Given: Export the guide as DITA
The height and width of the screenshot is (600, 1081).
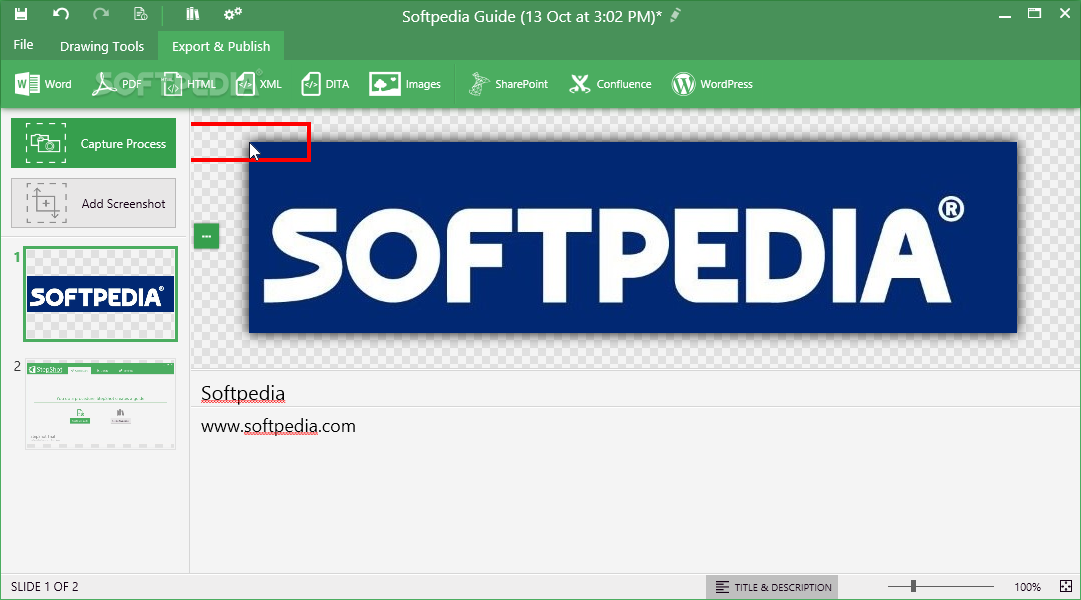Looking at the screenshot, I should 325,84.
